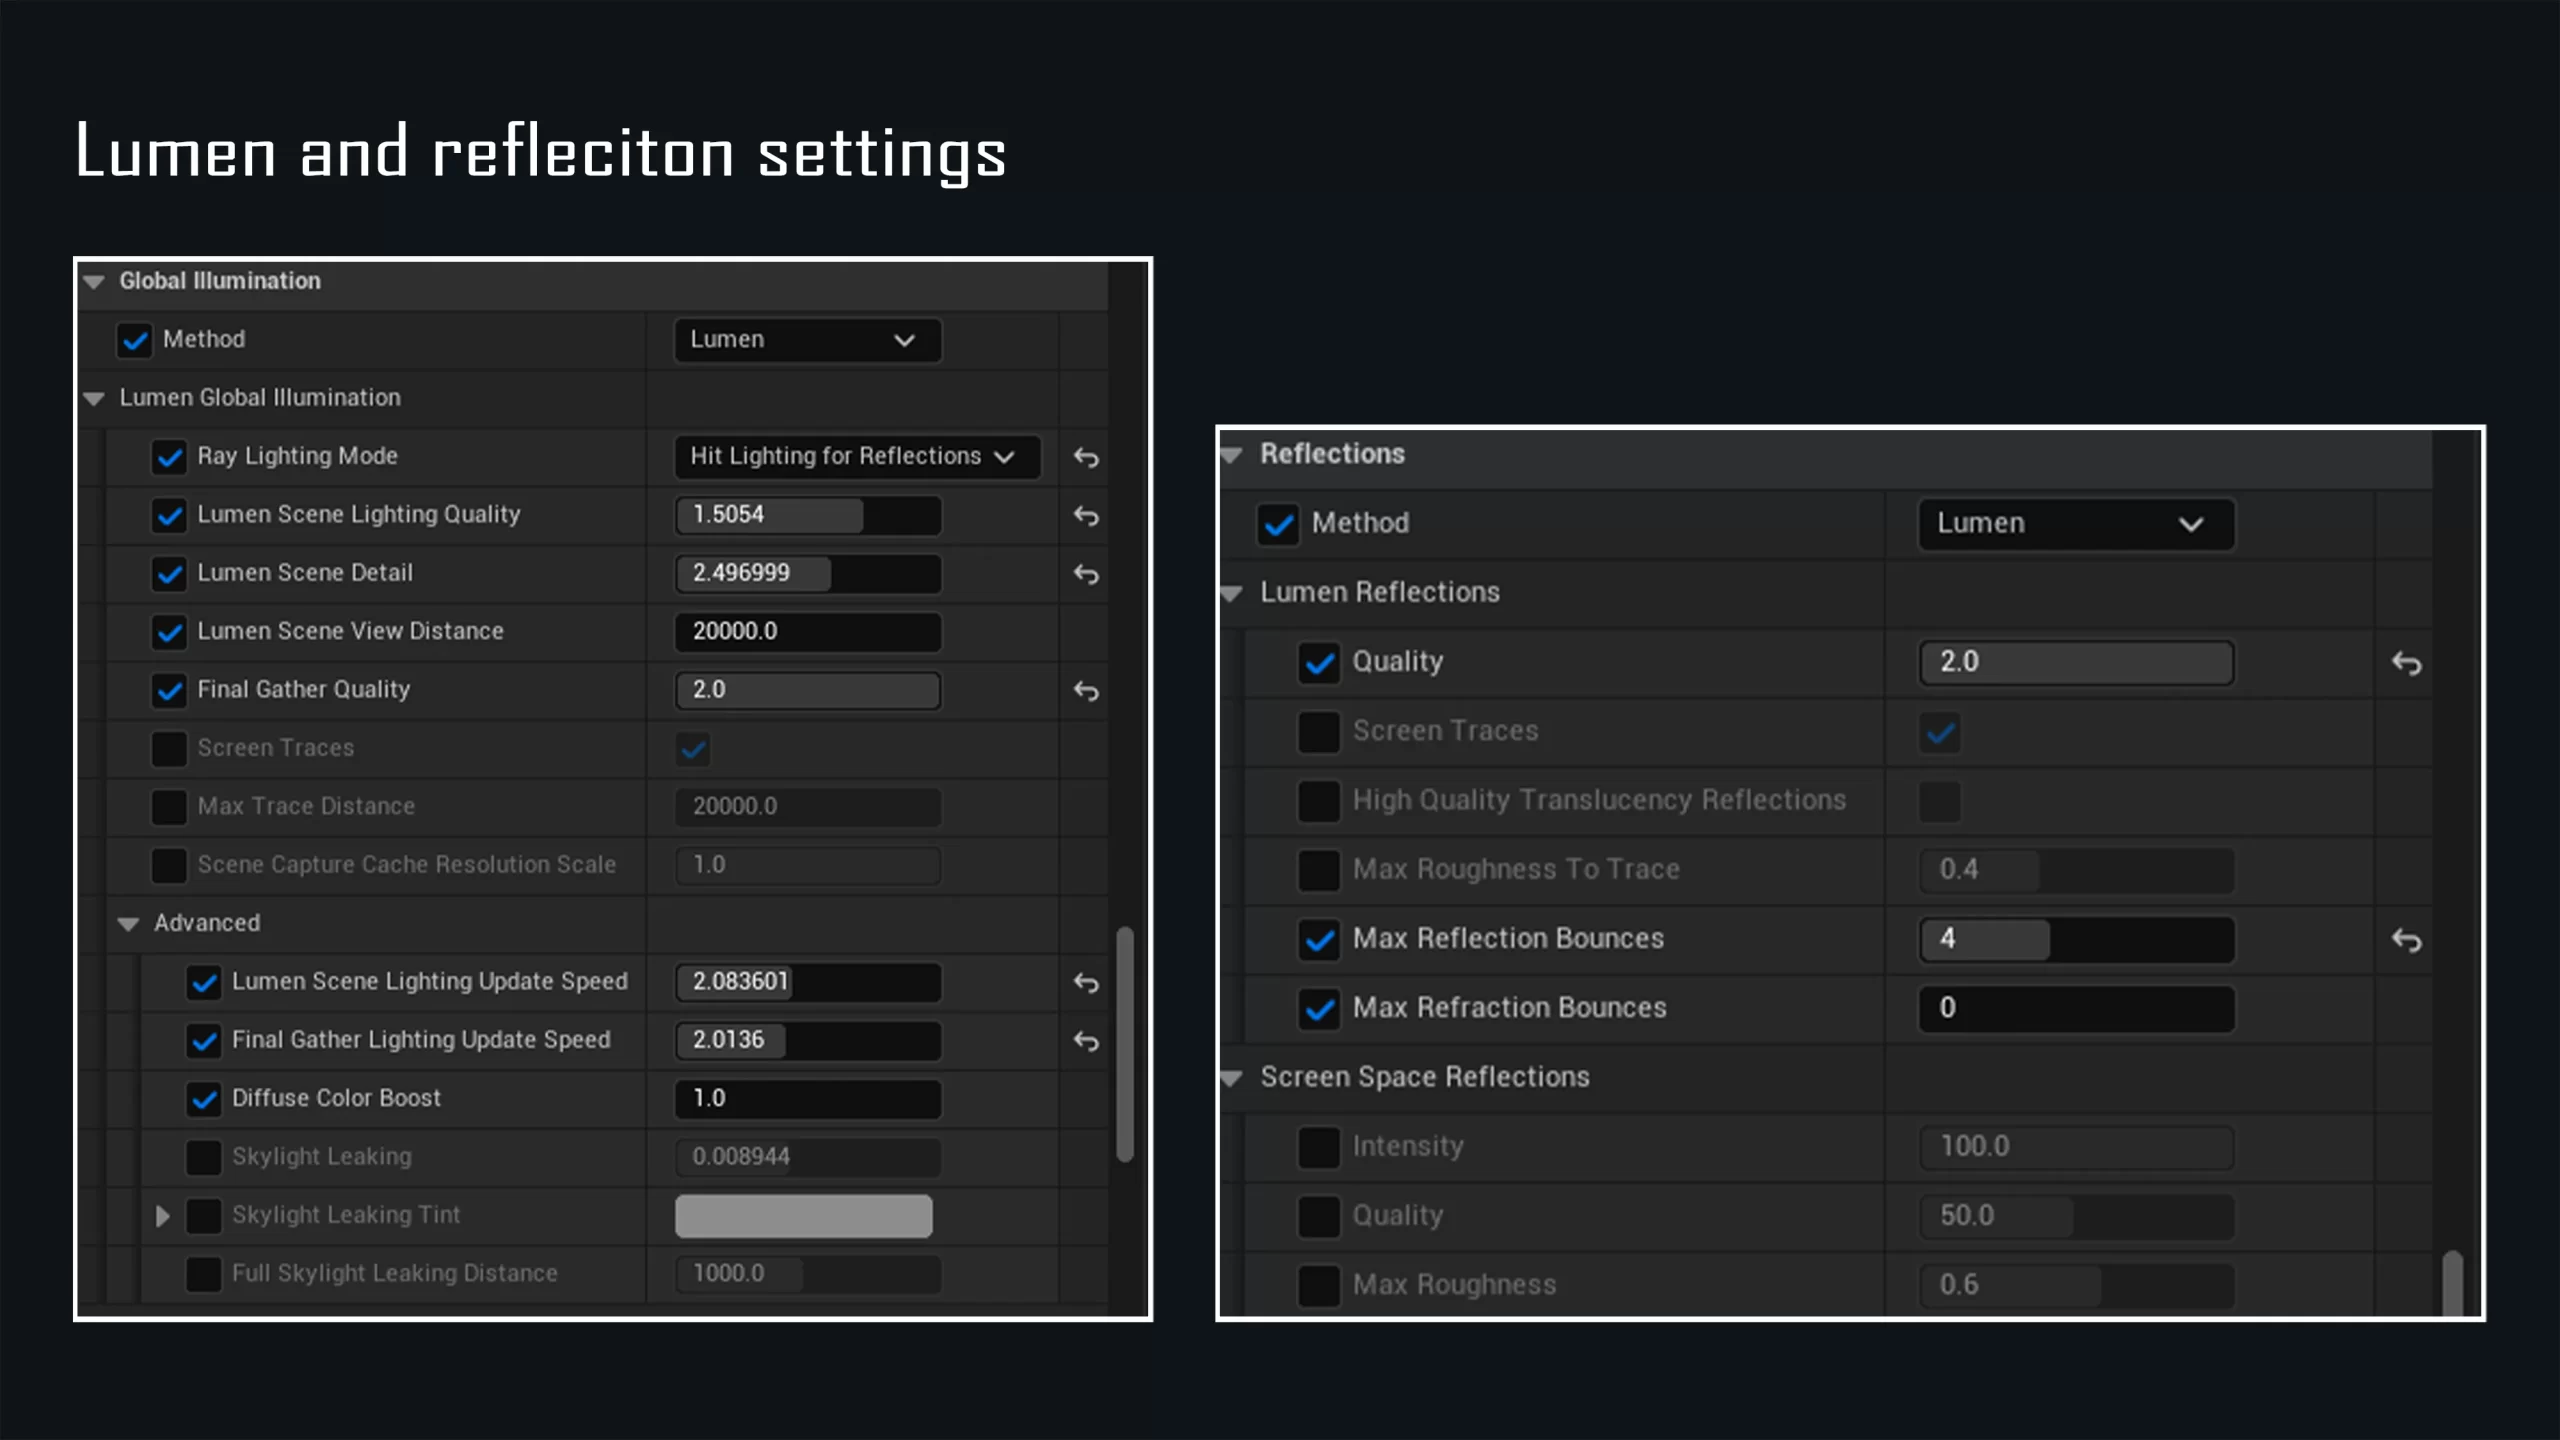The image size is (2560, 1440).
Task: Click the Lumen Reflections Quality value field
Action: click(2076, 663)
